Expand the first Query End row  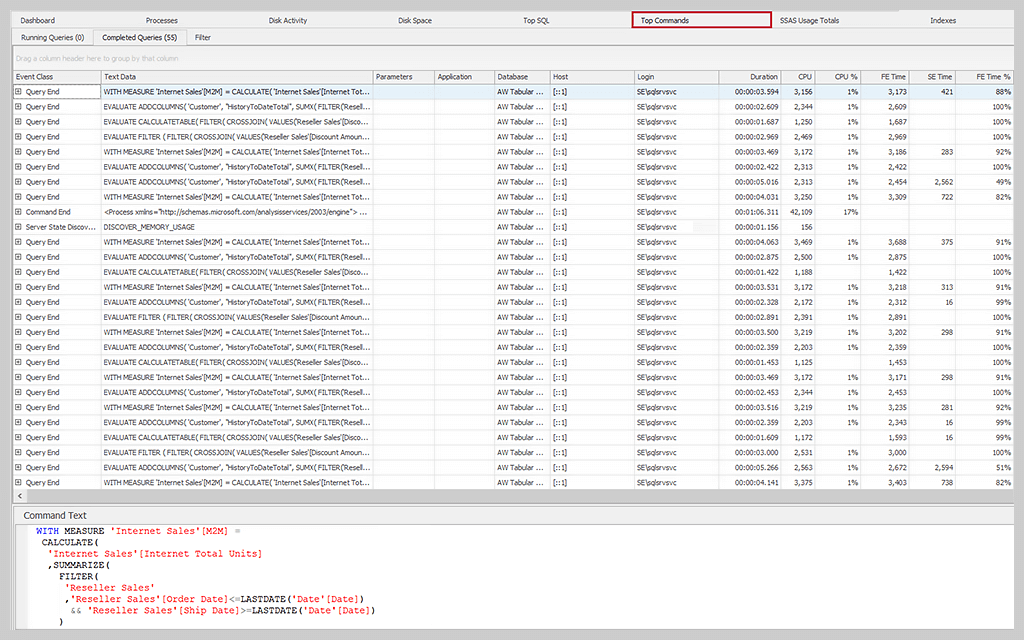[18, 92]
